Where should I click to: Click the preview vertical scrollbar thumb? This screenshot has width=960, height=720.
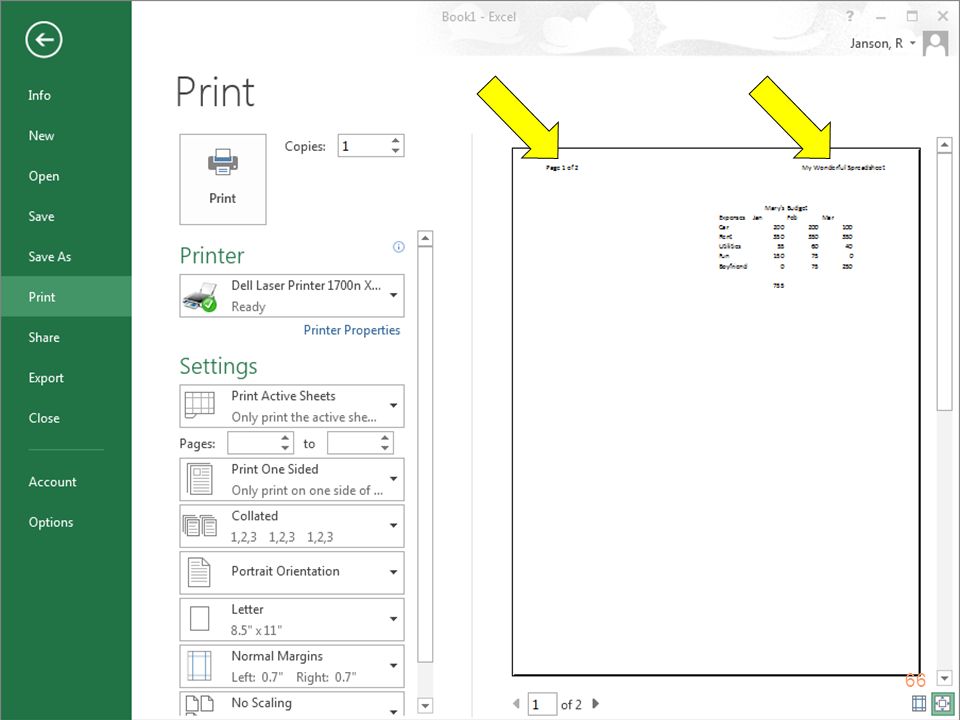pos(945,282)
